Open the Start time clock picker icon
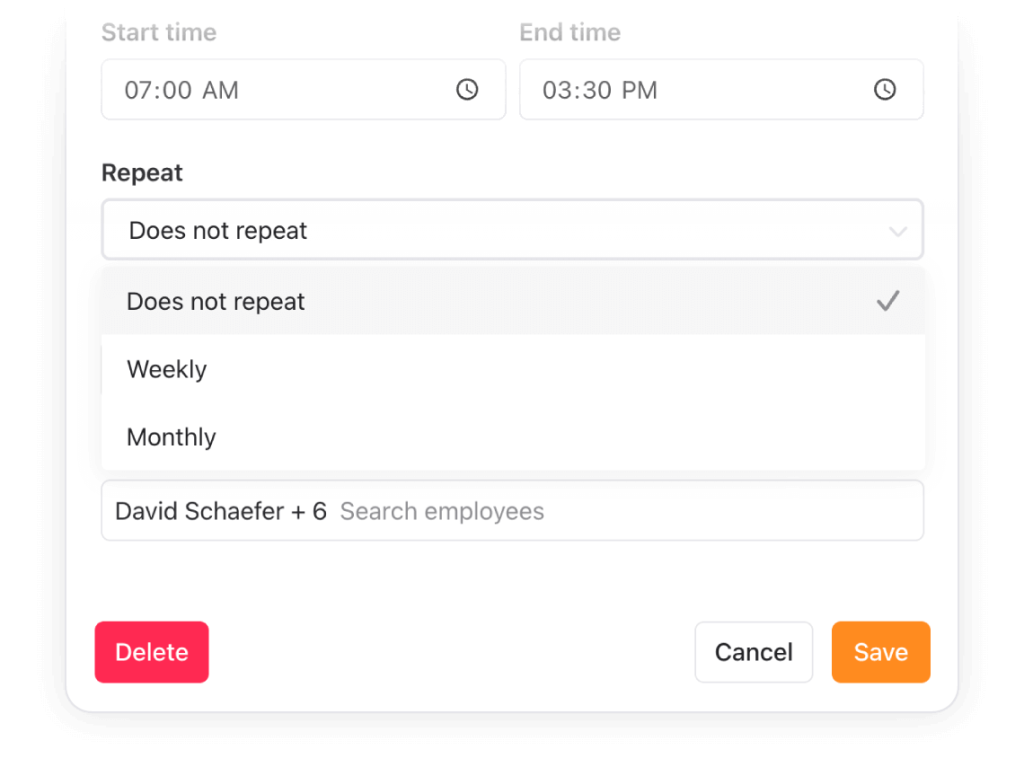The height and width of the screenshot is (767, 1024). pos(467,90)
